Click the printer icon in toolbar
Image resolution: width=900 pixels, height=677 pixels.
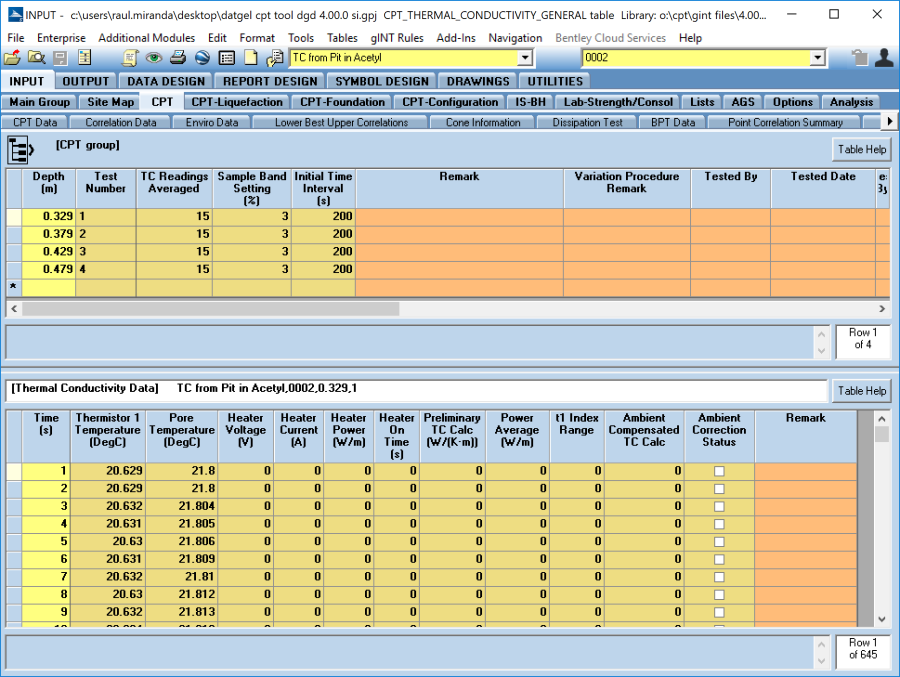[x=179, y=58]
